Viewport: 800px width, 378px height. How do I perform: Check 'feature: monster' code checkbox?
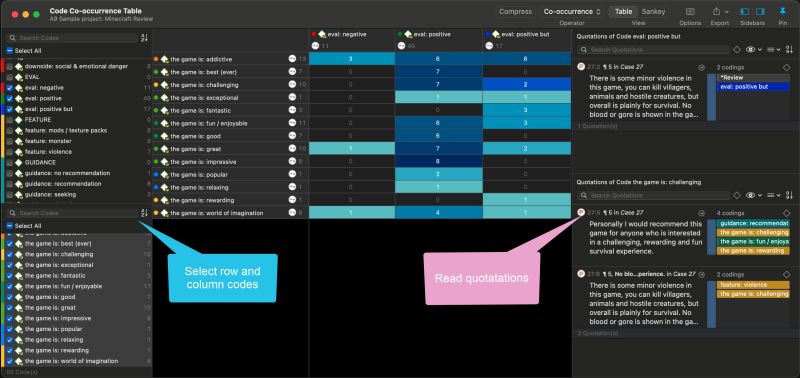coord(10,141)
